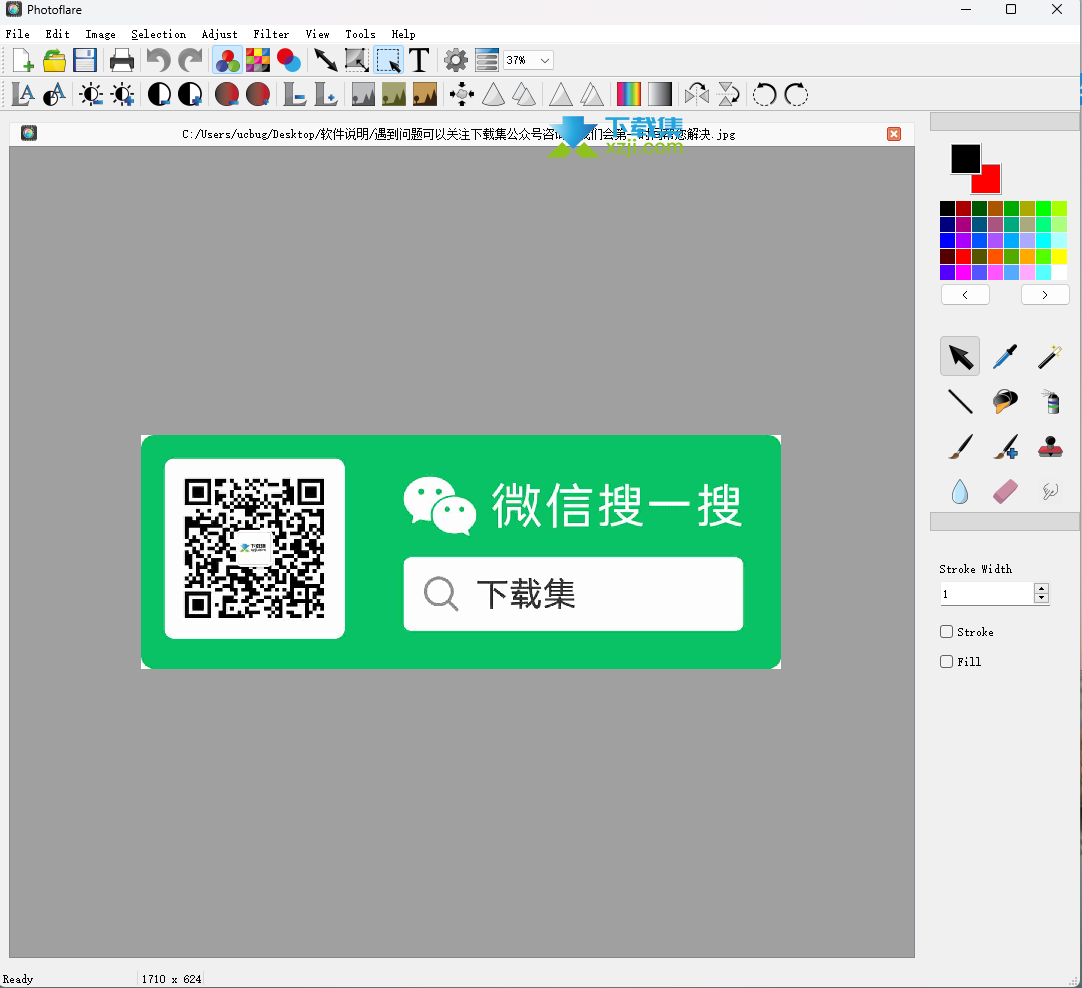Open the Selection menu
Viewport: 1082px width, 988px height.
pos(158,34)
